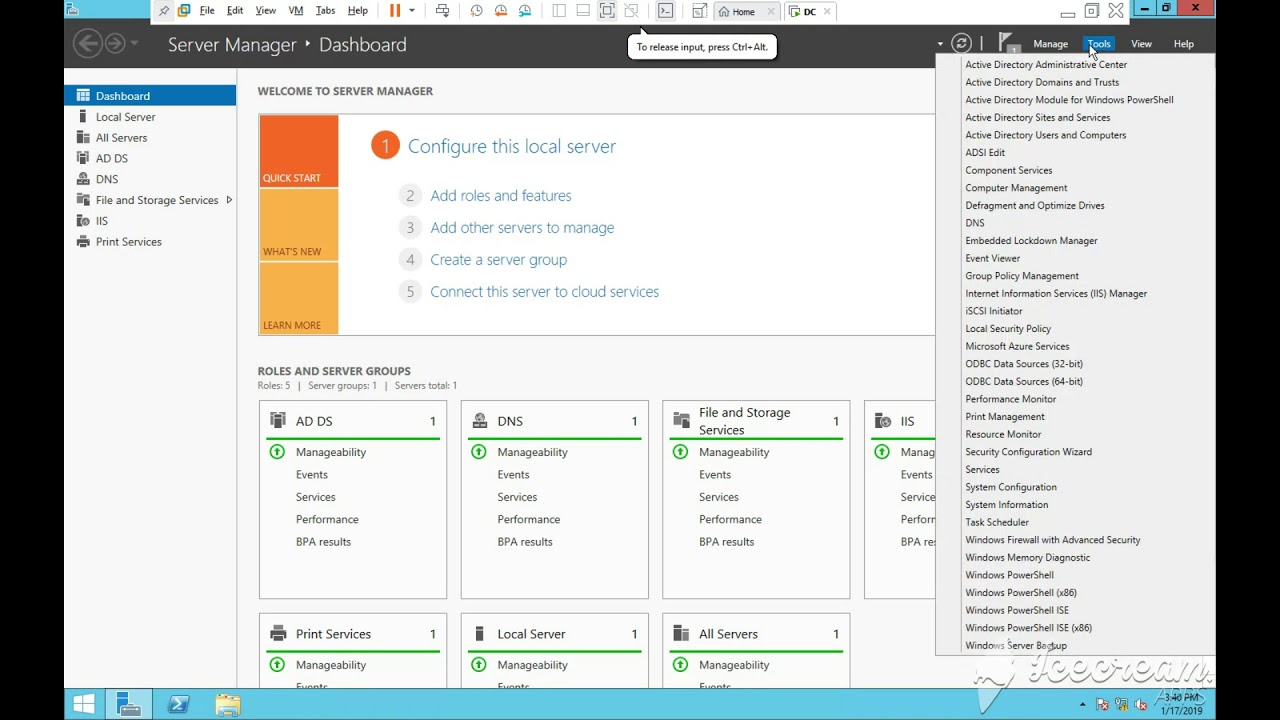Open Computer Management from Tools menu
Image resolution: width=1280 pixels, height=720 pixels.
pos(1016,188)
